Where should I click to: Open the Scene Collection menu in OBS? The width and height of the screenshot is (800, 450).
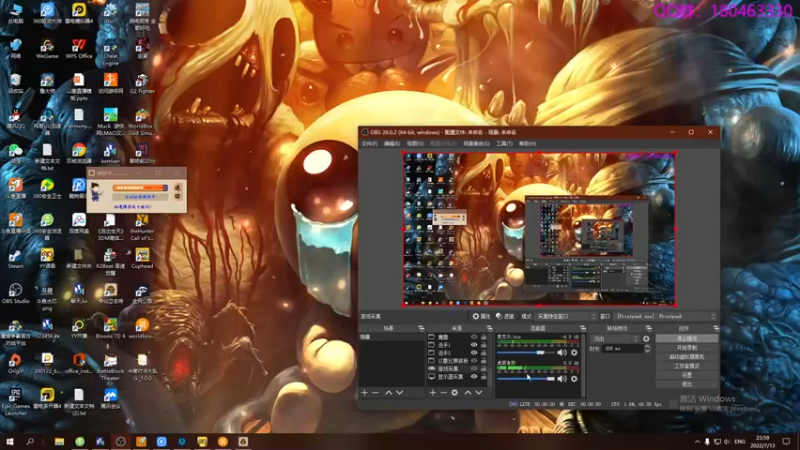(x=476, y=144)
